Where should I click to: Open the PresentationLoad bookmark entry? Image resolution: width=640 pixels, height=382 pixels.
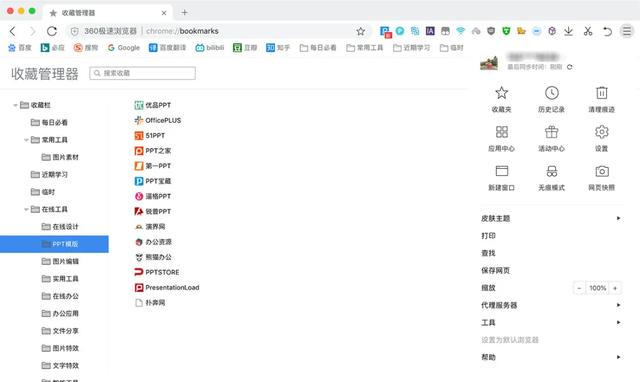coord(167,287)
